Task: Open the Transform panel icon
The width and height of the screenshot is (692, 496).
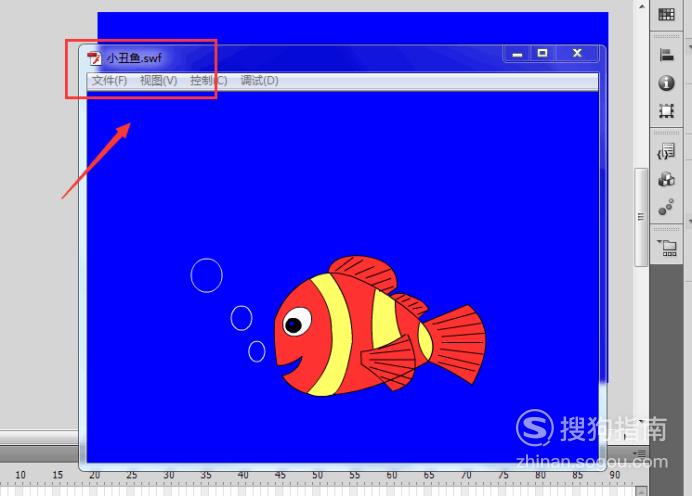Action: click(x=666, y=110)
